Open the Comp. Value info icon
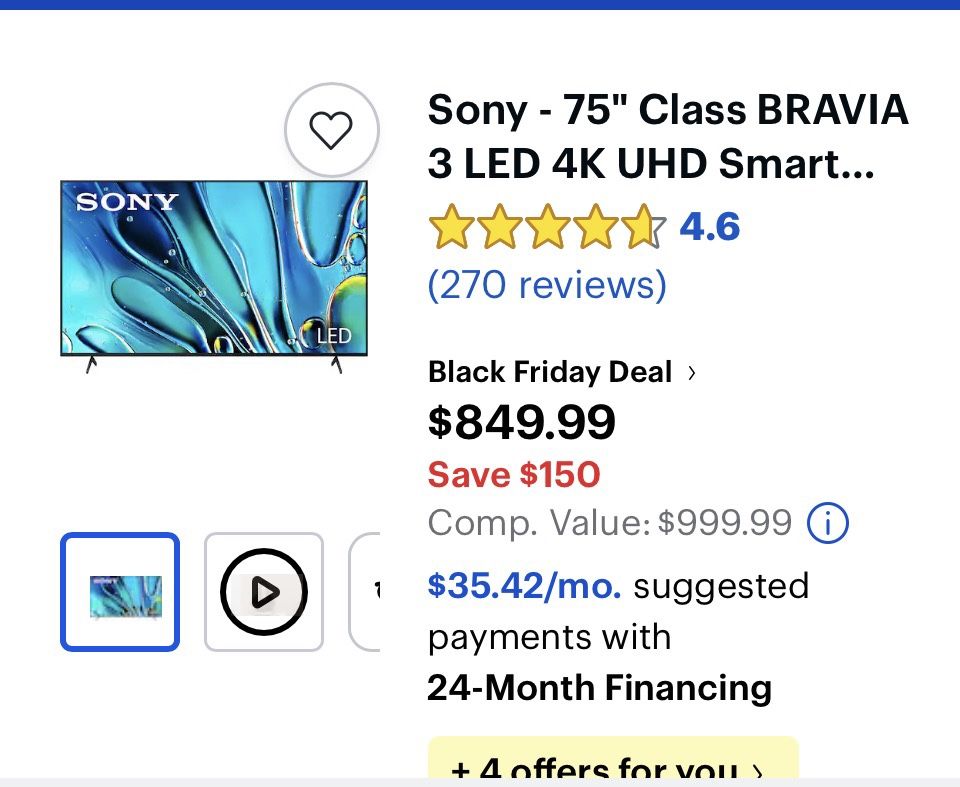This screenshot has height=787, width=960. pos(828,523)
